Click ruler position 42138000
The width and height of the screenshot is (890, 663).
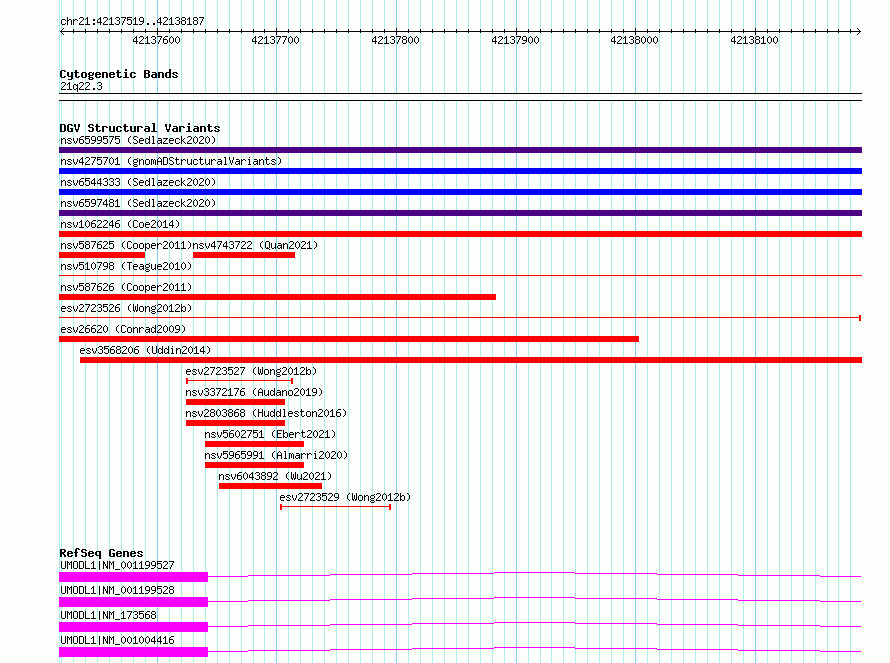634,40
